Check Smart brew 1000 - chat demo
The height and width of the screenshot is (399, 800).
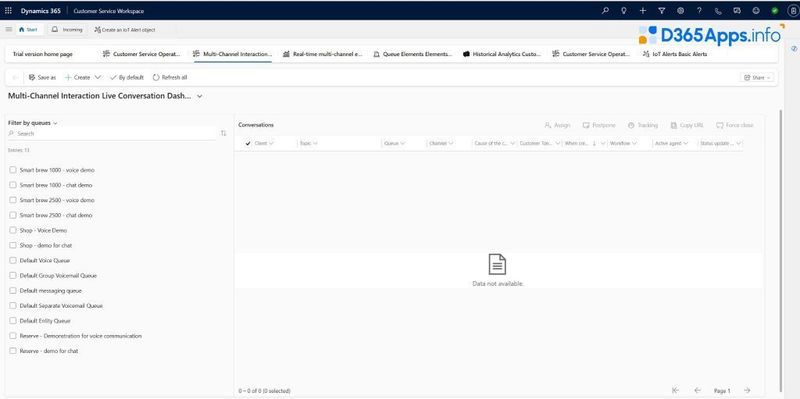(13, 185)
